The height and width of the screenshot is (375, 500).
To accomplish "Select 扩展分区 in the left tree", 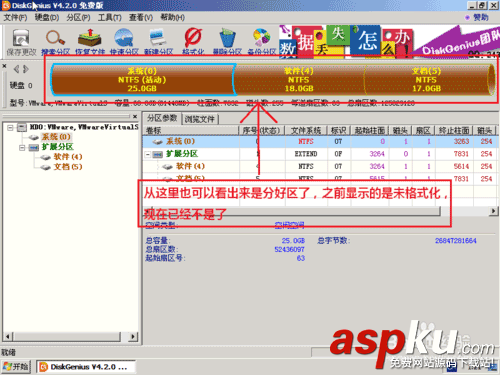I will pos(58,147).
